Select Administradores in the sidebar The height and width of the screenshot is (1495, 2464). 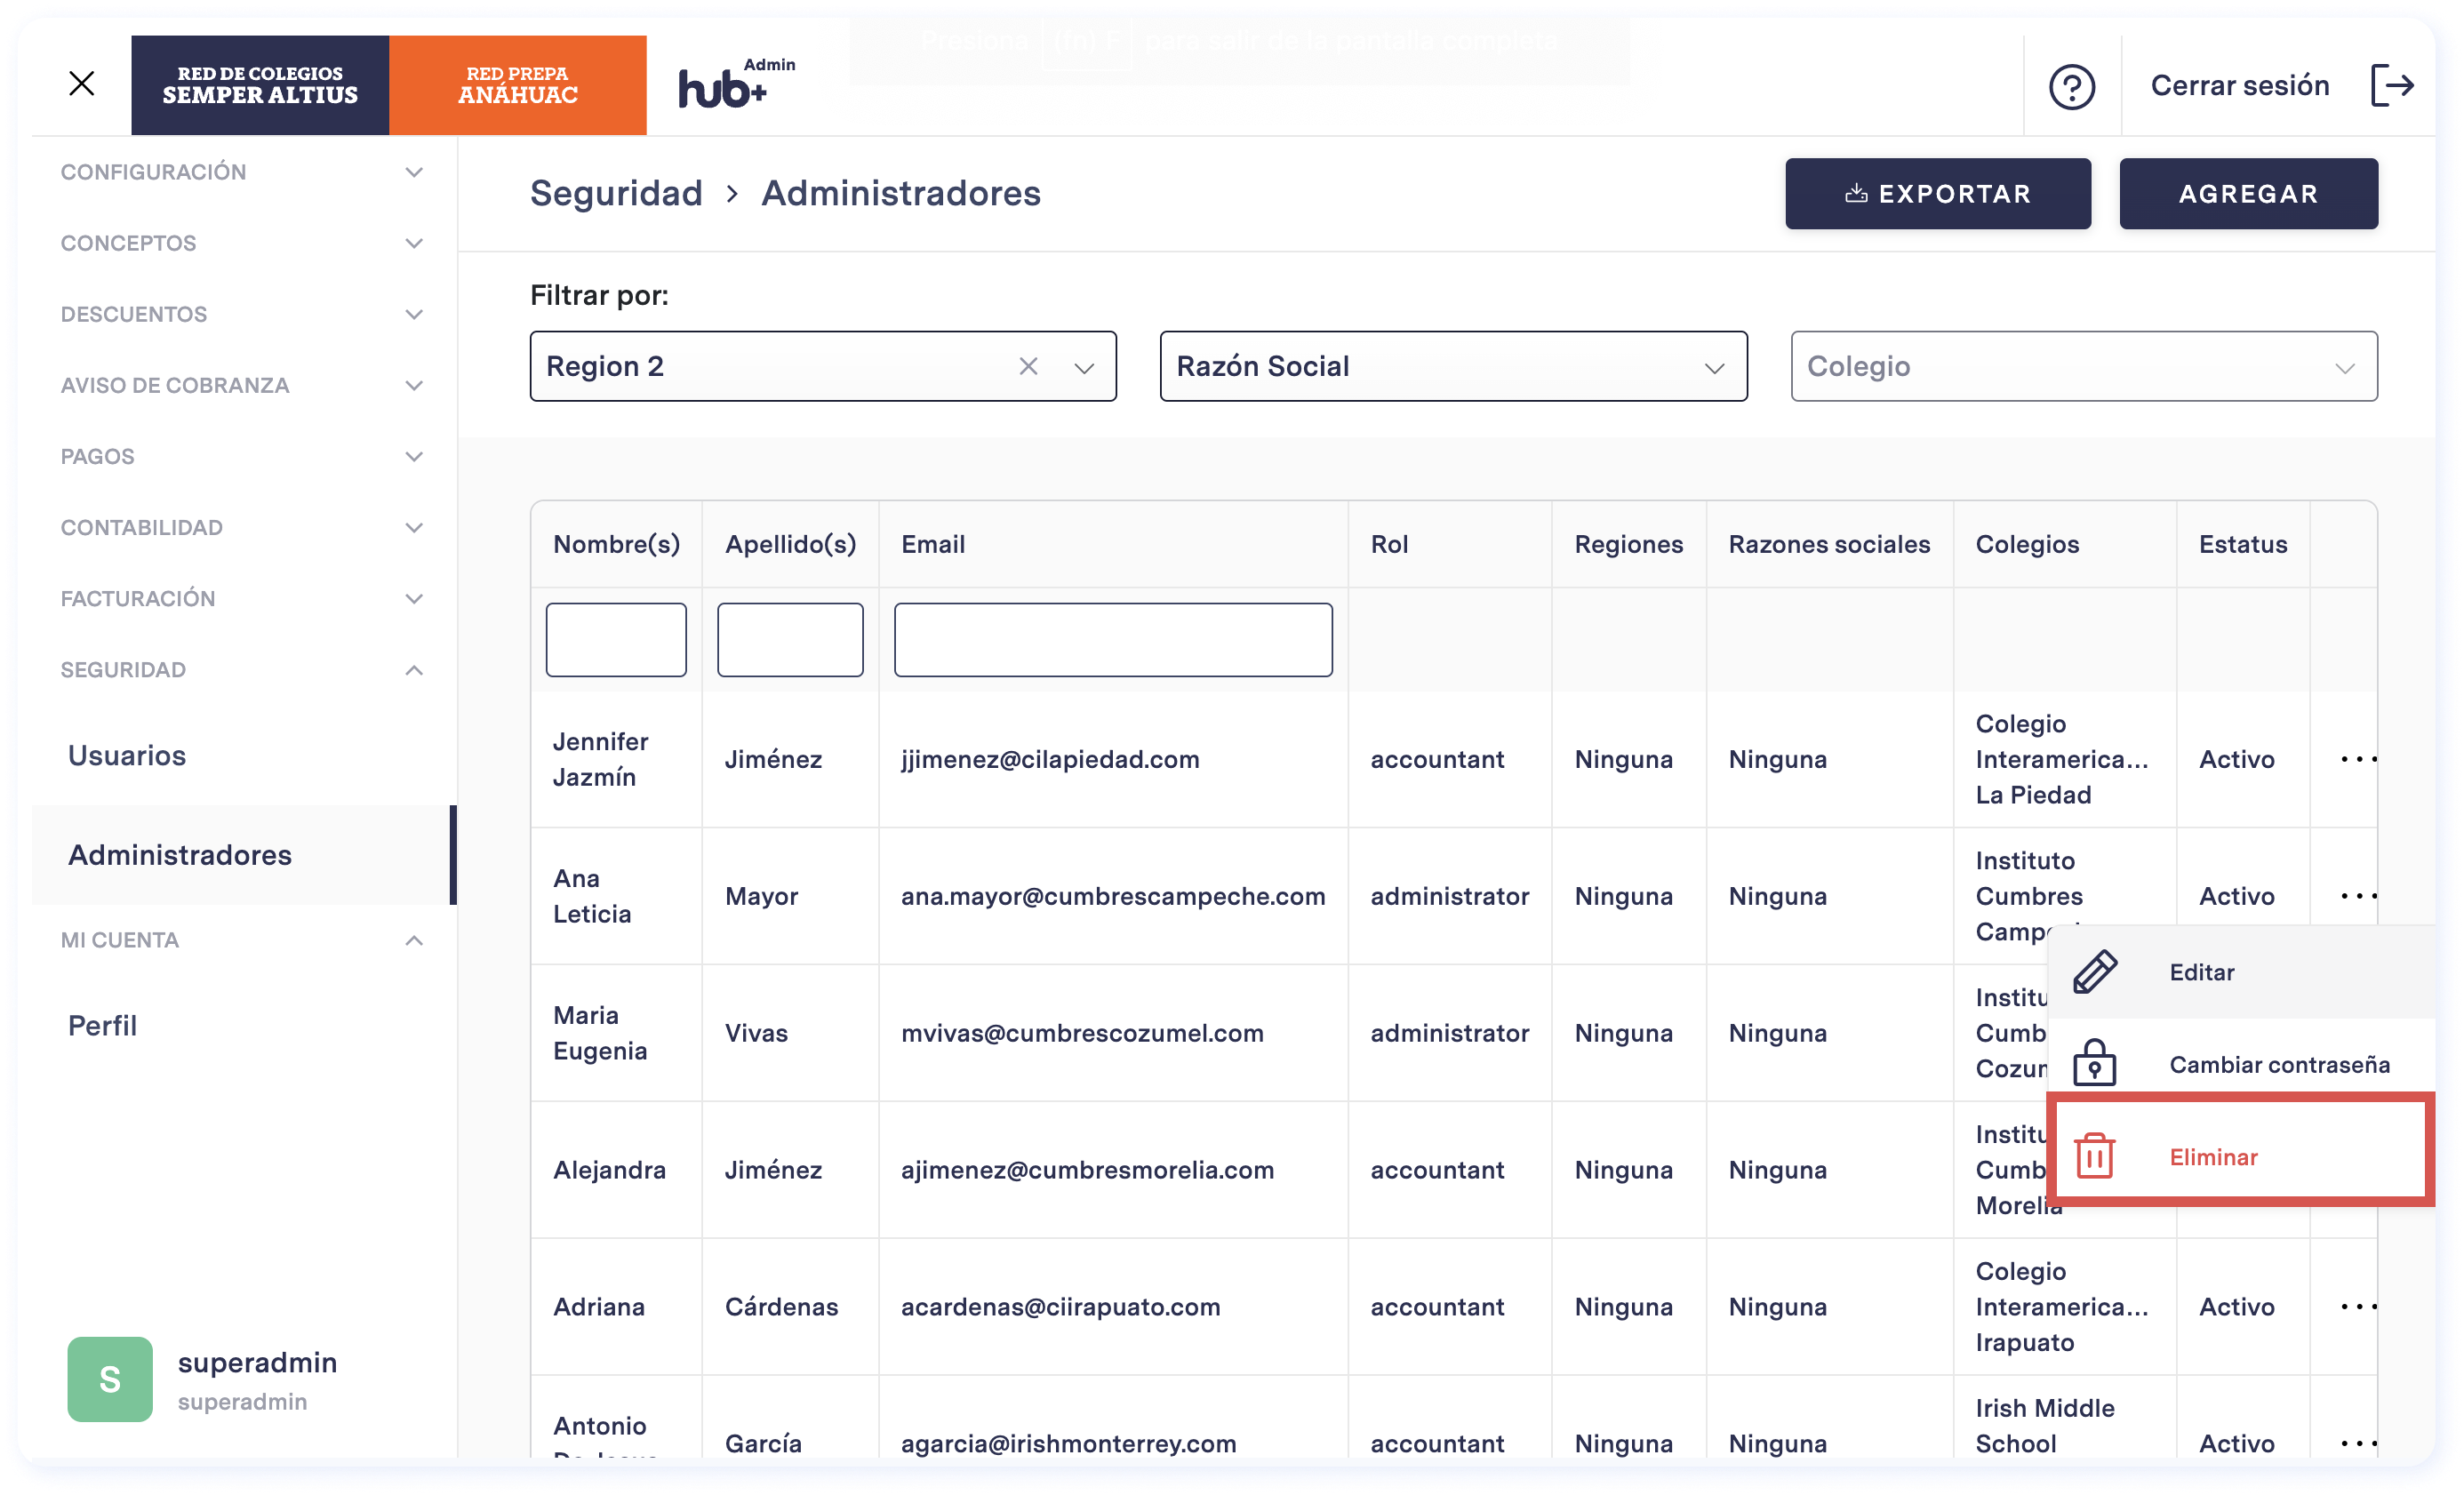243,855
